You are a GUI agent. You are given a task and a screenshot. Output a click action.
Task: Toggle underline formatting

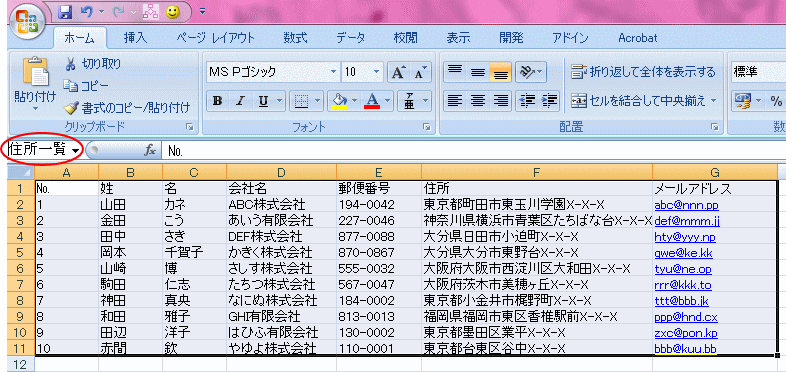point(263,101)
